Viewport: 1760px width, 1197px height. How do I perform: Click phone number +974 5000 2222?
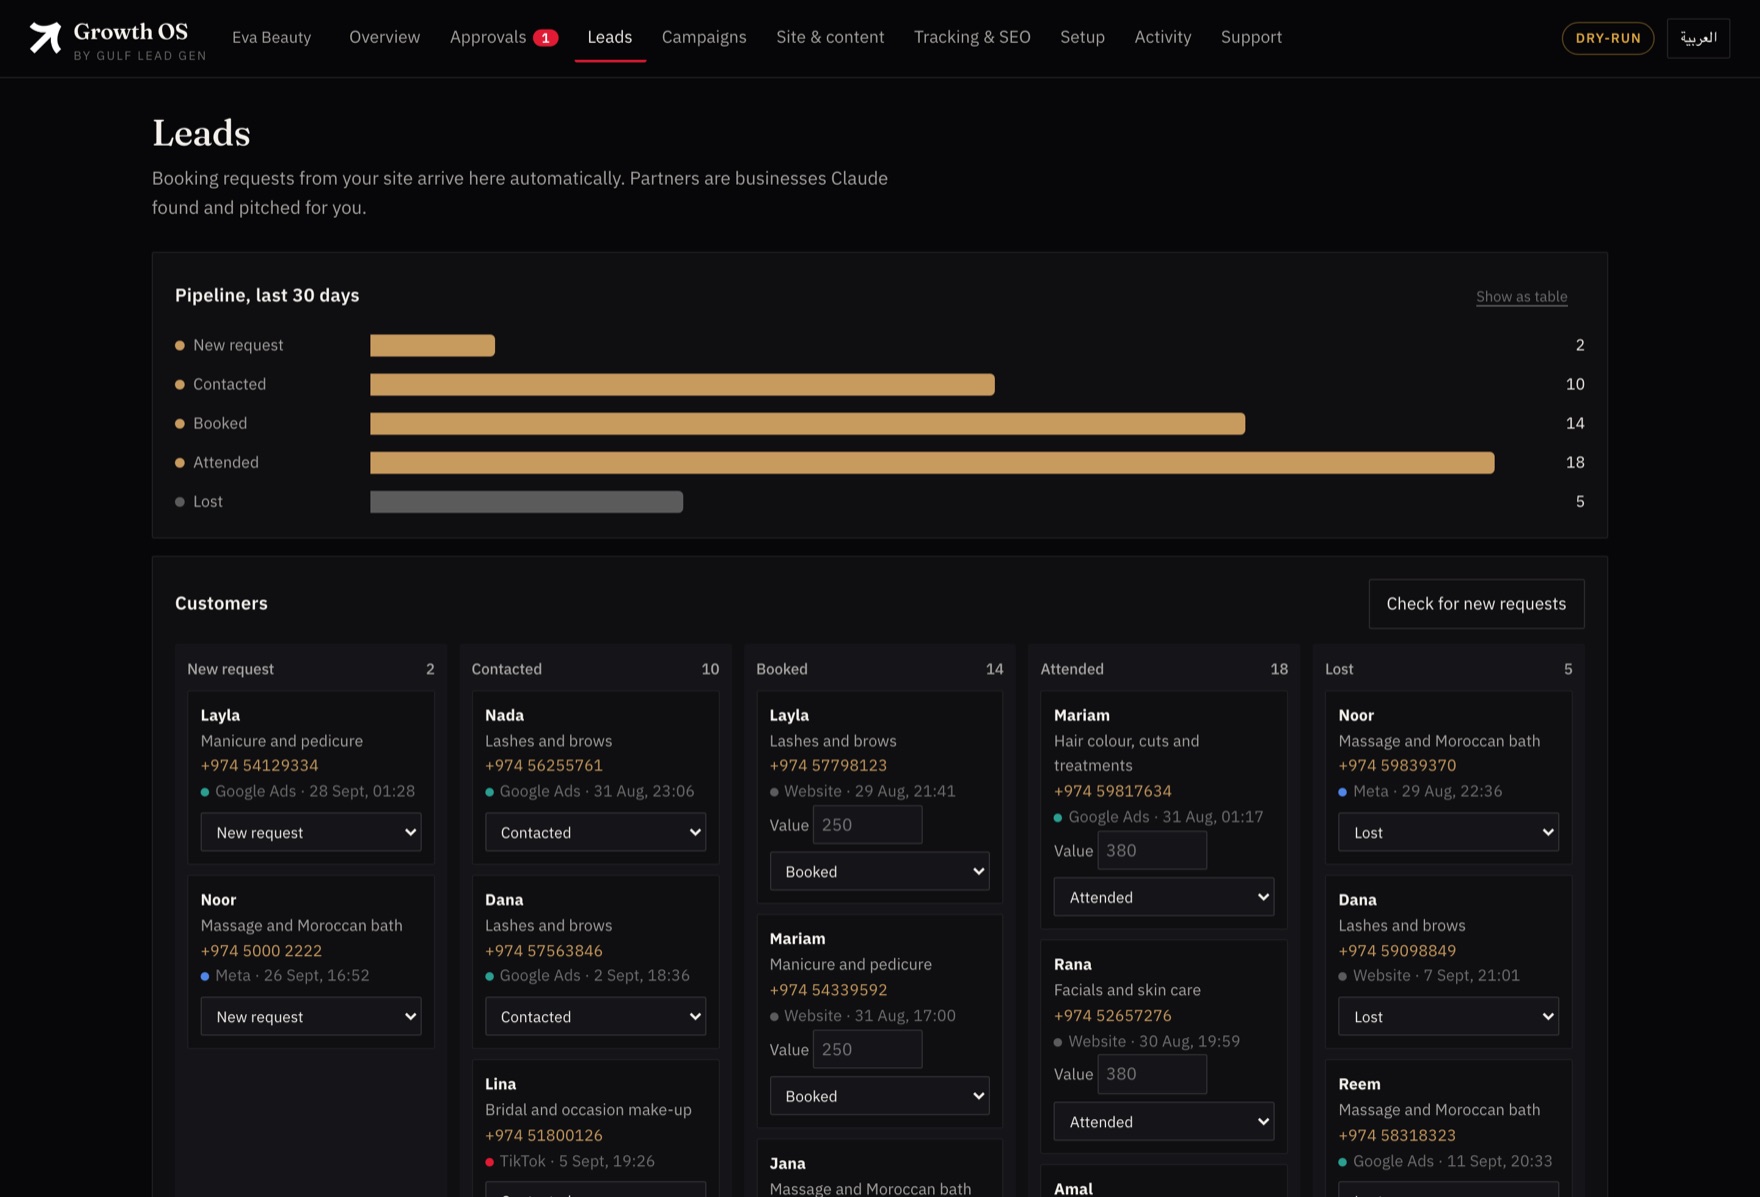pyautogui.click(x=261, y=950)
